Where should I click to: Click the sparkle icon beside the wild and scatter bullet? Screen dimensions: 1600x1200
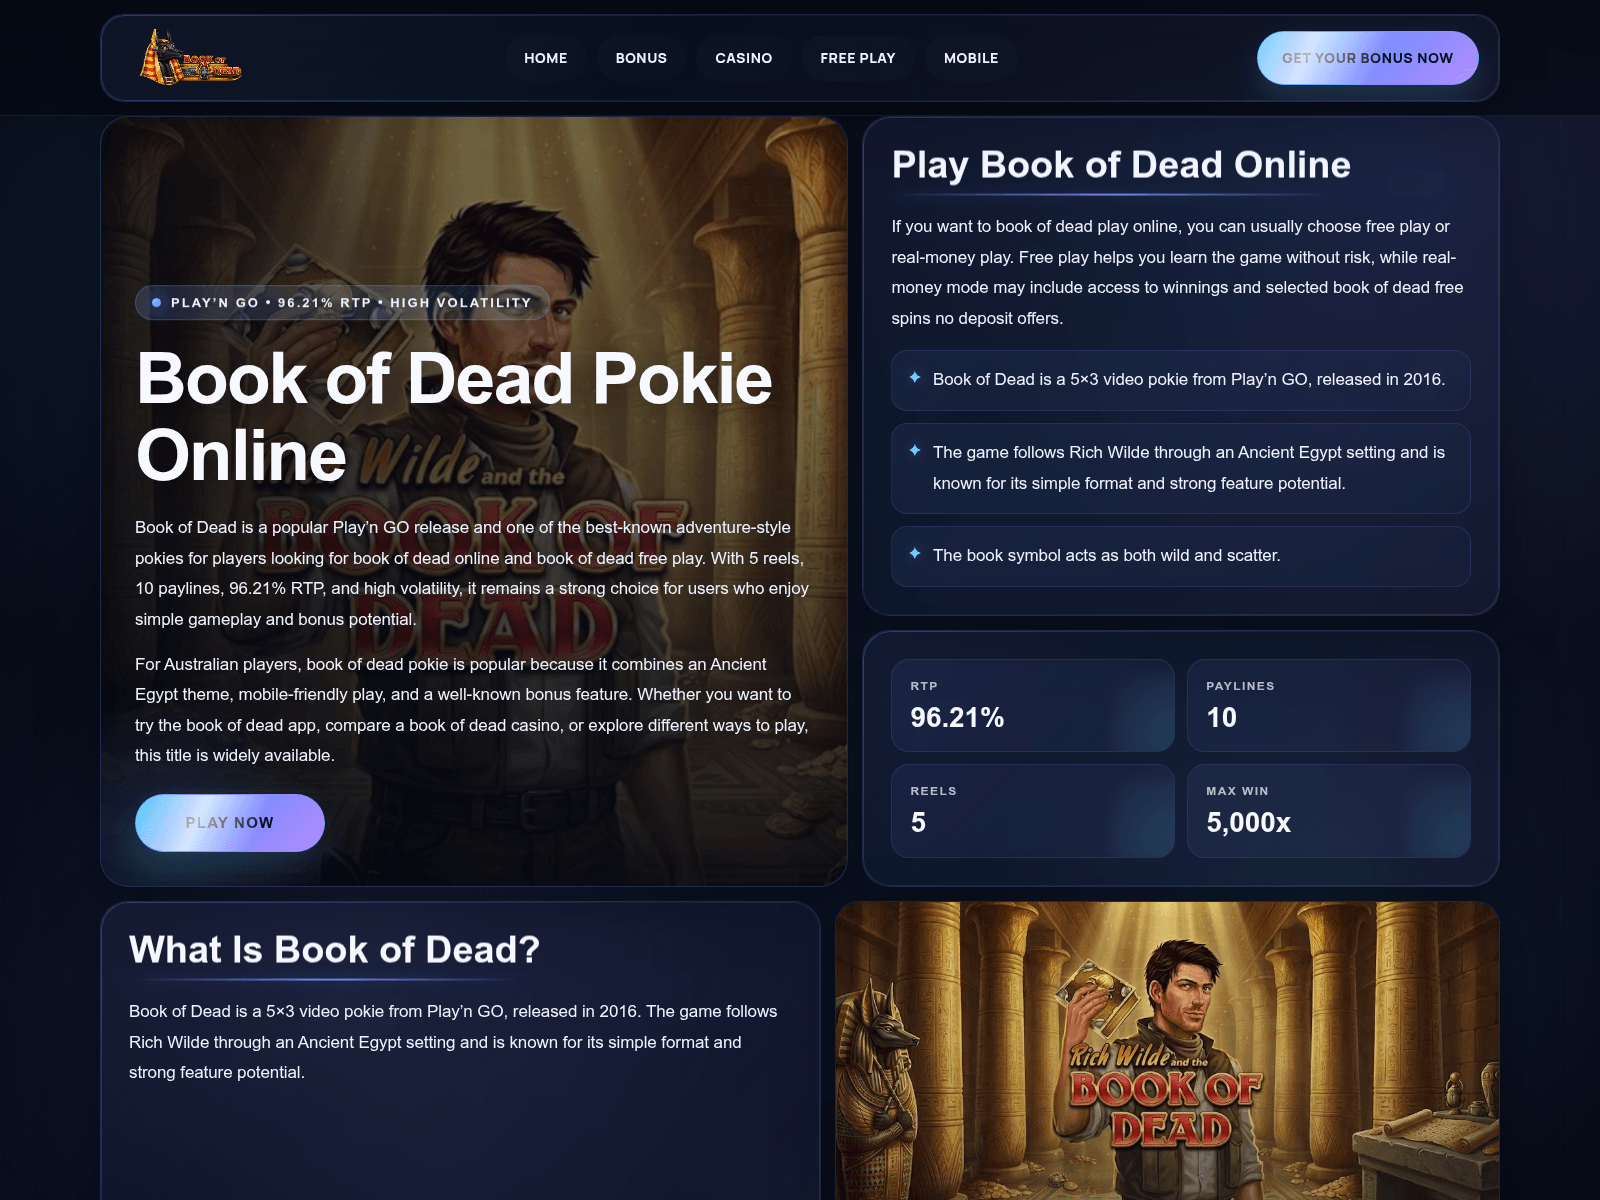pos(914,554)
